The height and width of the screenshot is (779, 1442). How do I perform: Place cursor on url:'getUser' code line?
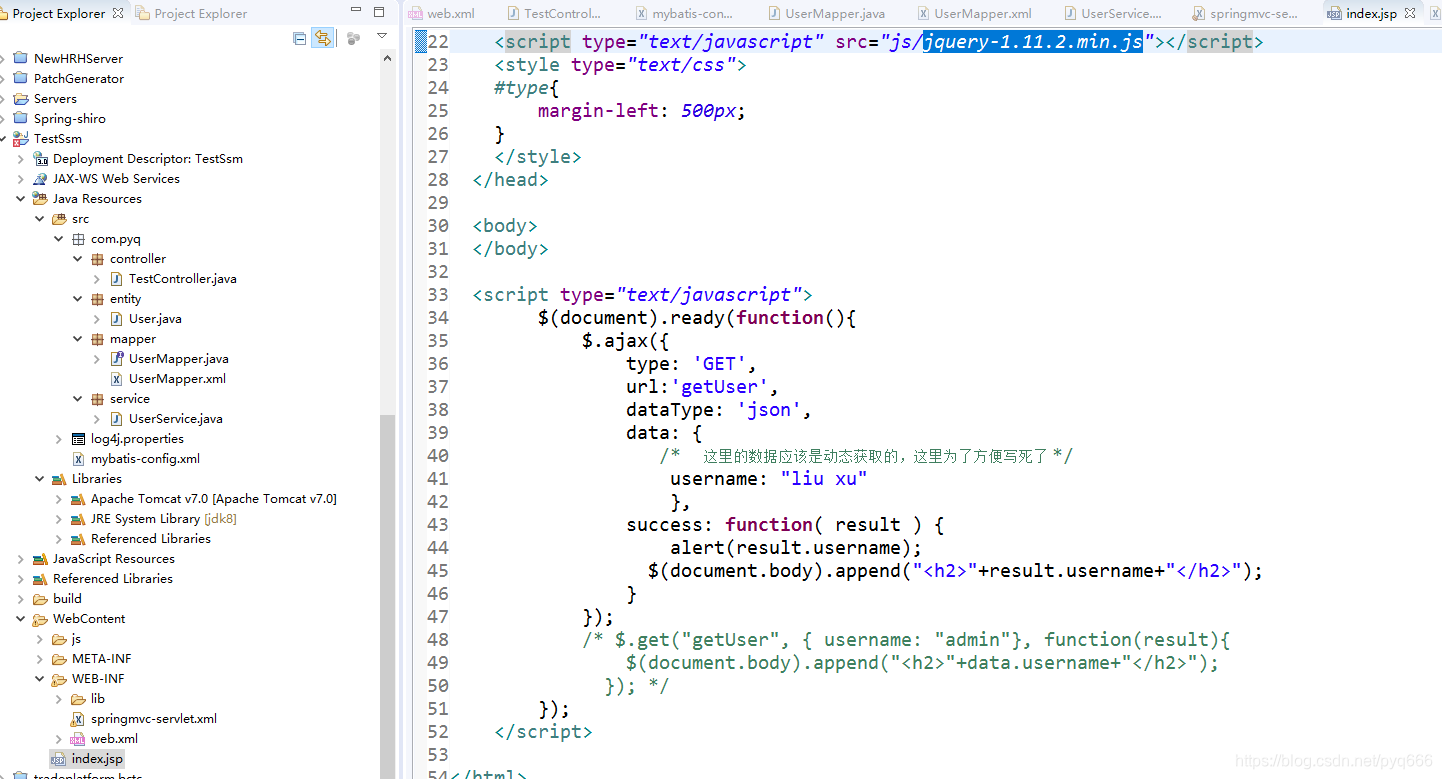[x=702, y=386]
